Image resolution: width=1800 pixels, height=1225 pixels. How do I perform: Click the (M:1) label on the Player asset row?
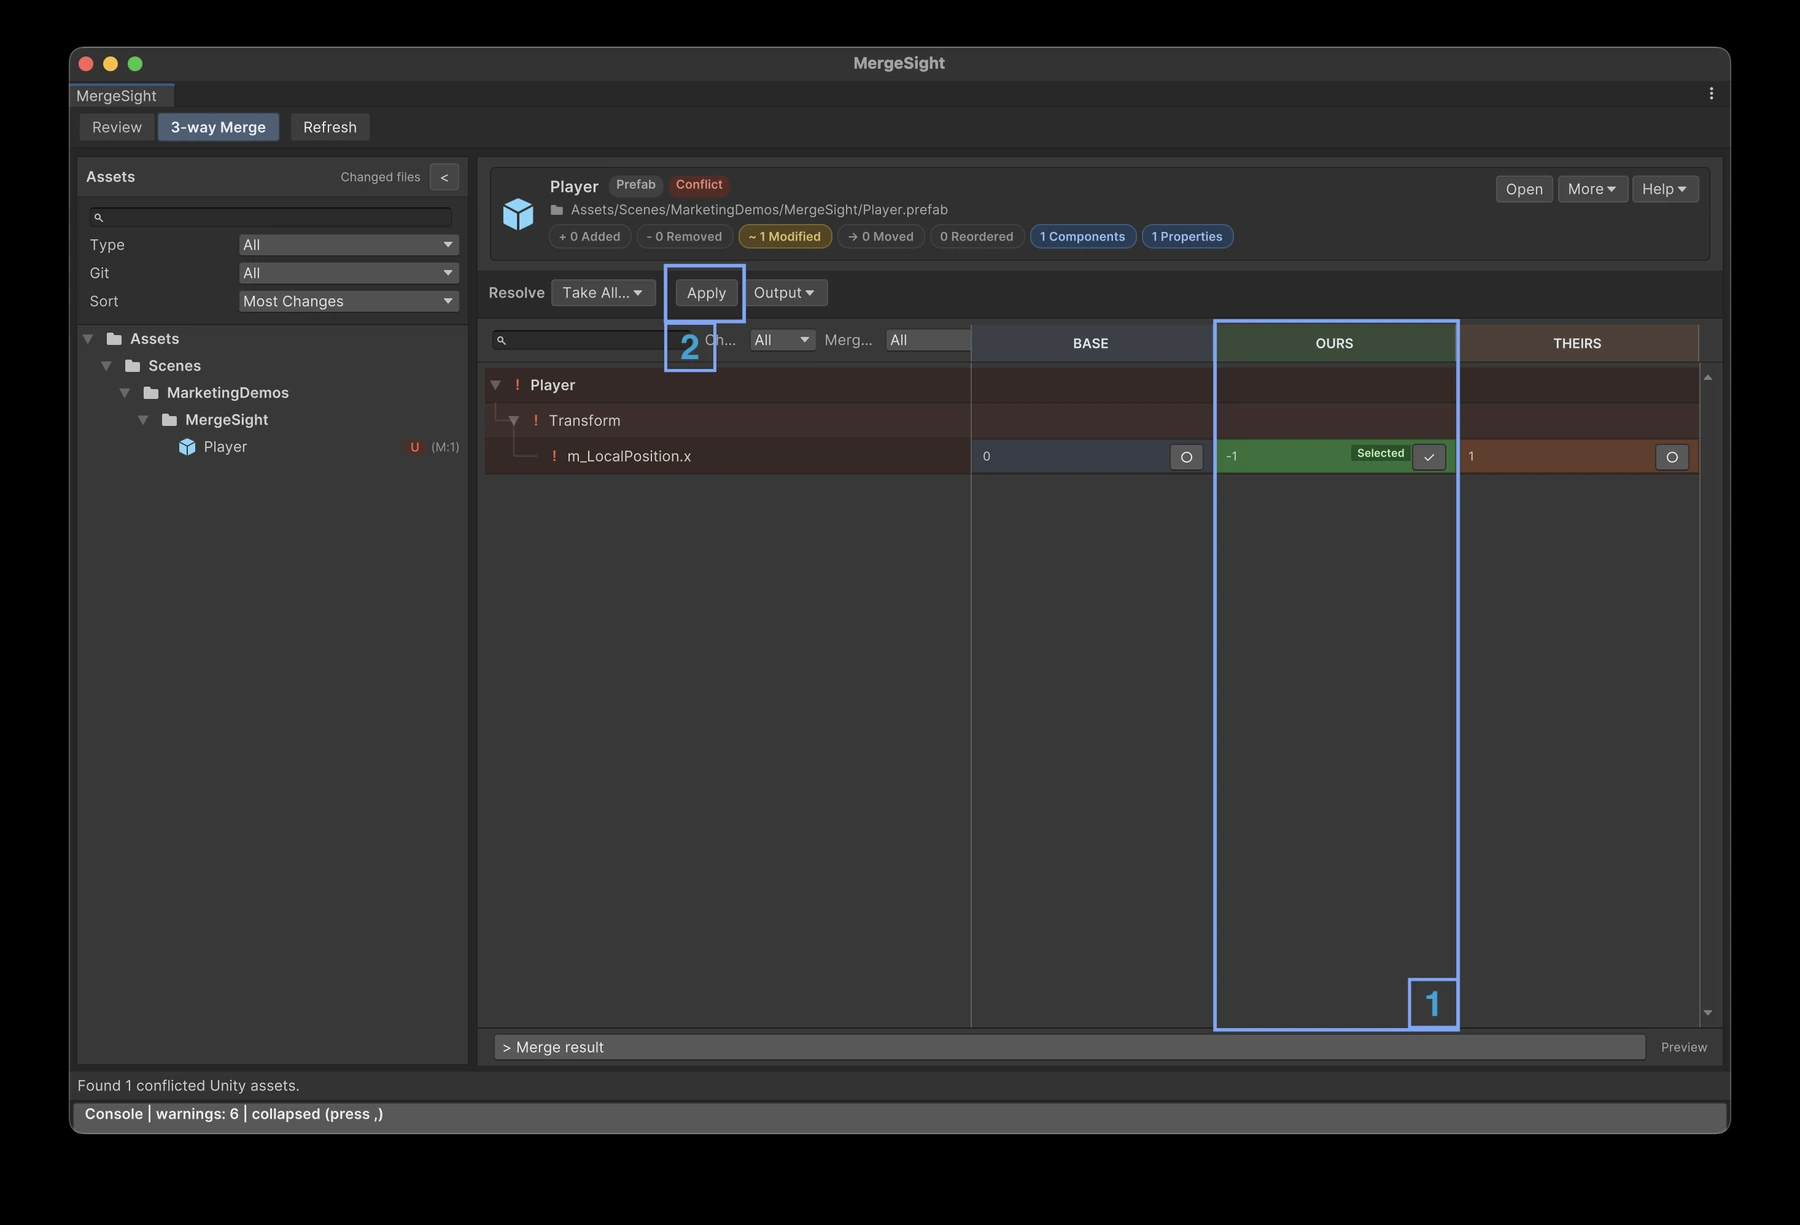coord(445,447)
